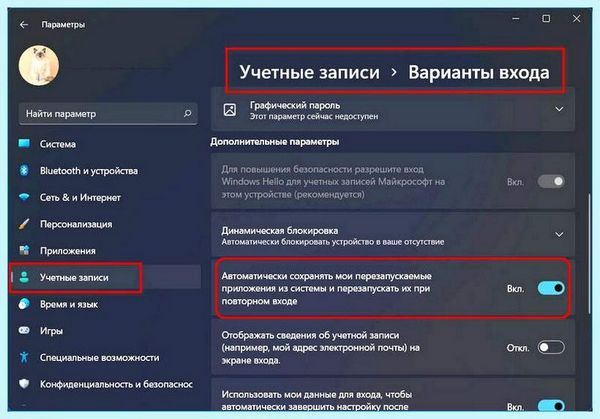Click the Графический пароль picture icon
This screenshot has height=419, width=600.
pos(230,110)
